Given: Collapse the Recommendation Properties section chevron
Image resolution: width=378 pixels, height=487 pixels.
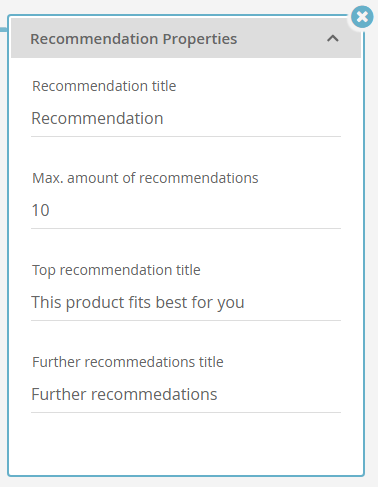Looking at the screenshot, I should pos(333,39).
